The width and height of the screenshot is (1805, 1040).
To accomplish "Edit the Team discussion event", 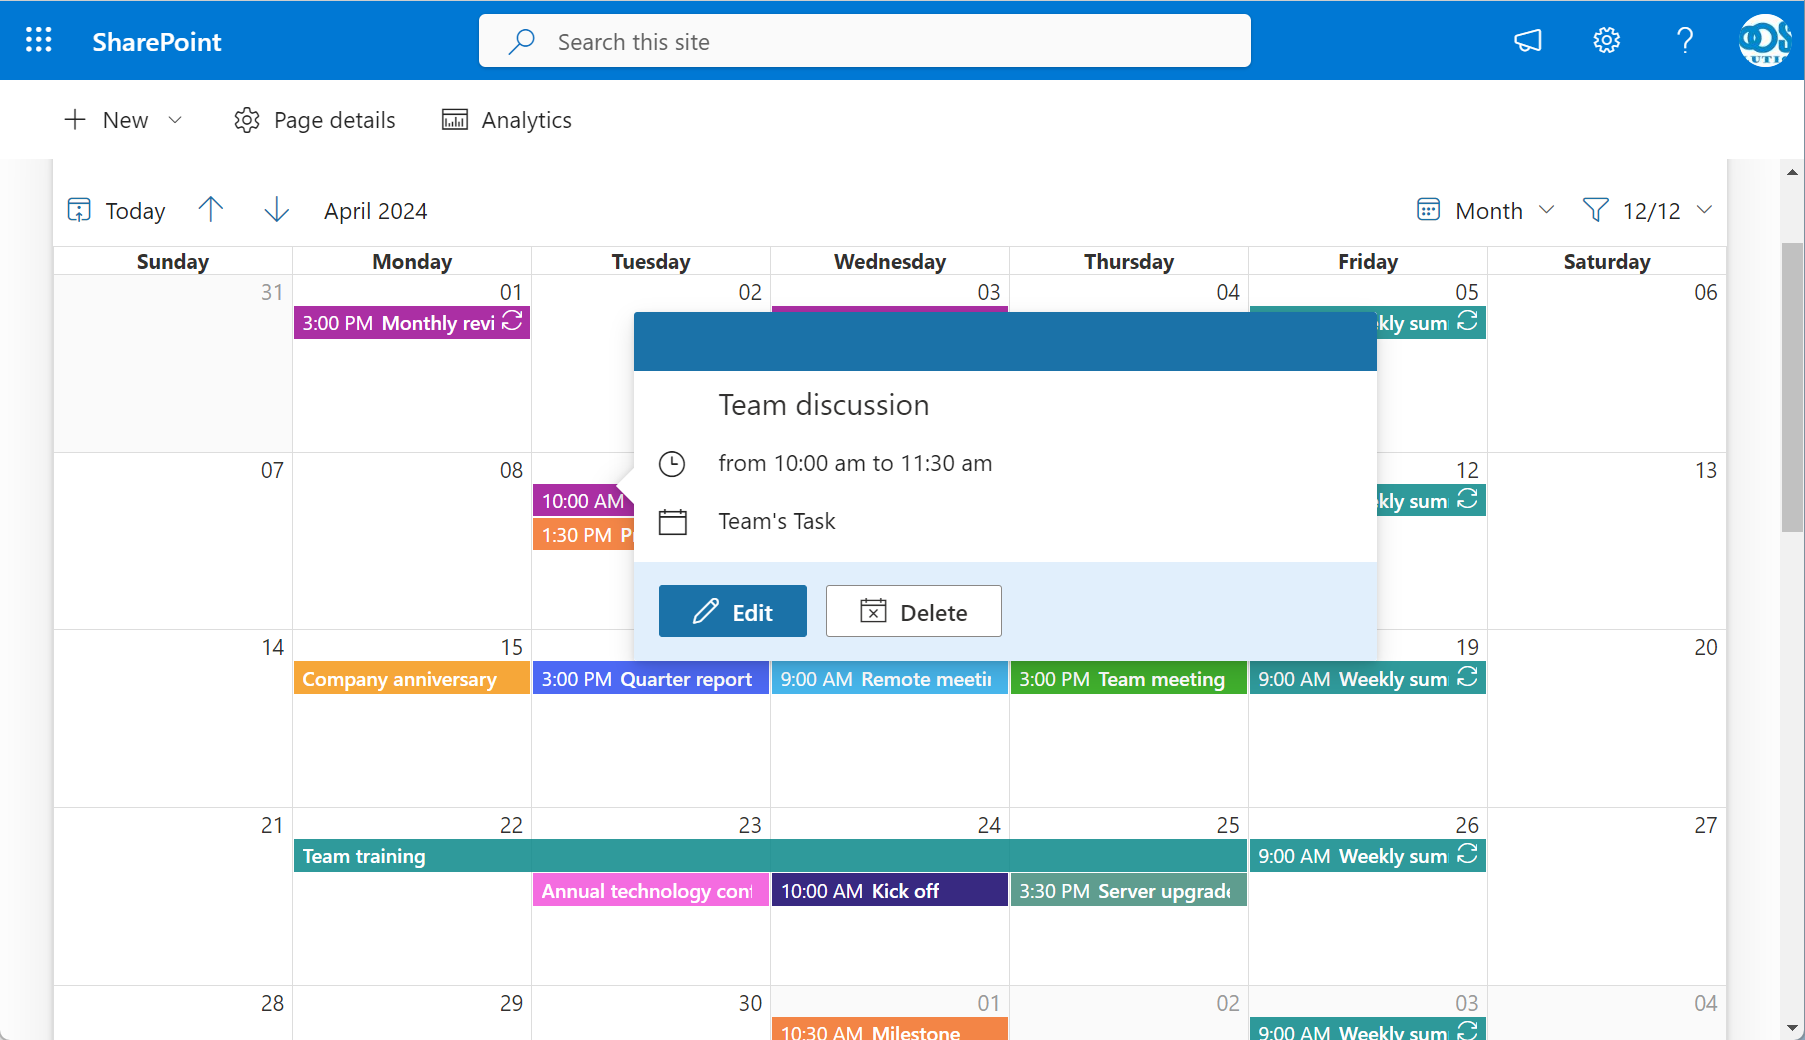I will click(733, 611).
